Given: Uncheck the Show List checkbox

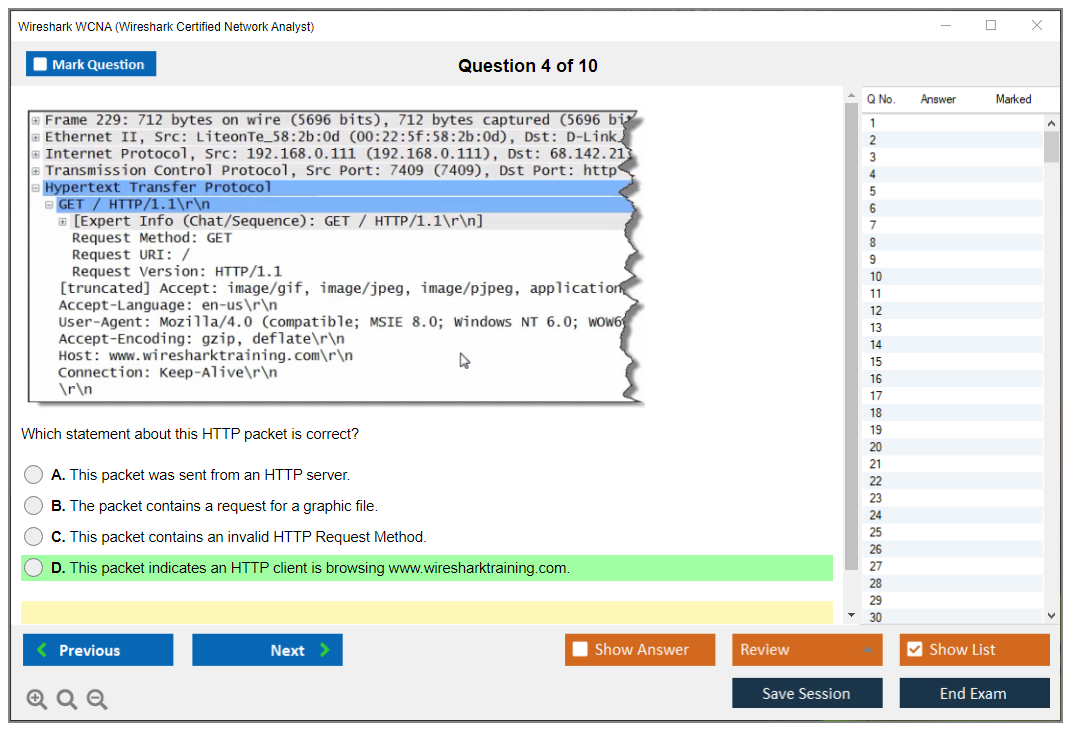Looking at the screenshot, I should [x=914, y=650].
